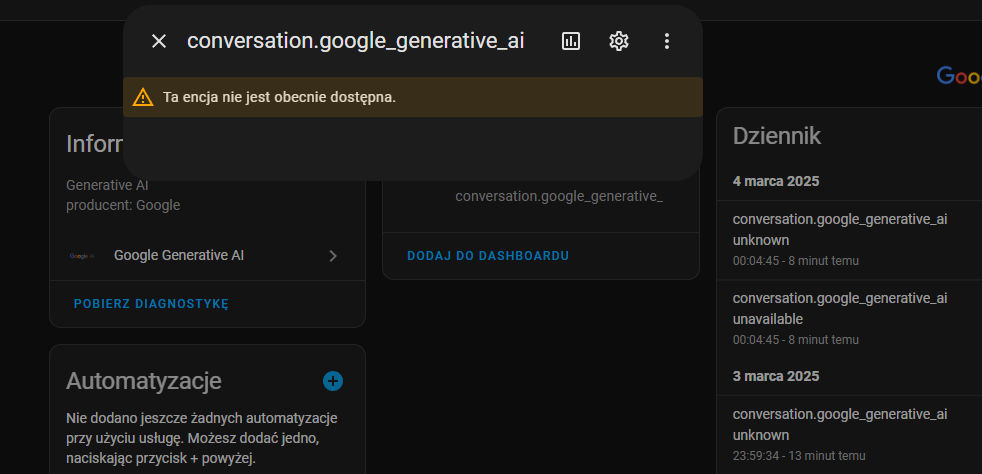Open entity history chart icon
982x474 pixels.
[571, 41]
